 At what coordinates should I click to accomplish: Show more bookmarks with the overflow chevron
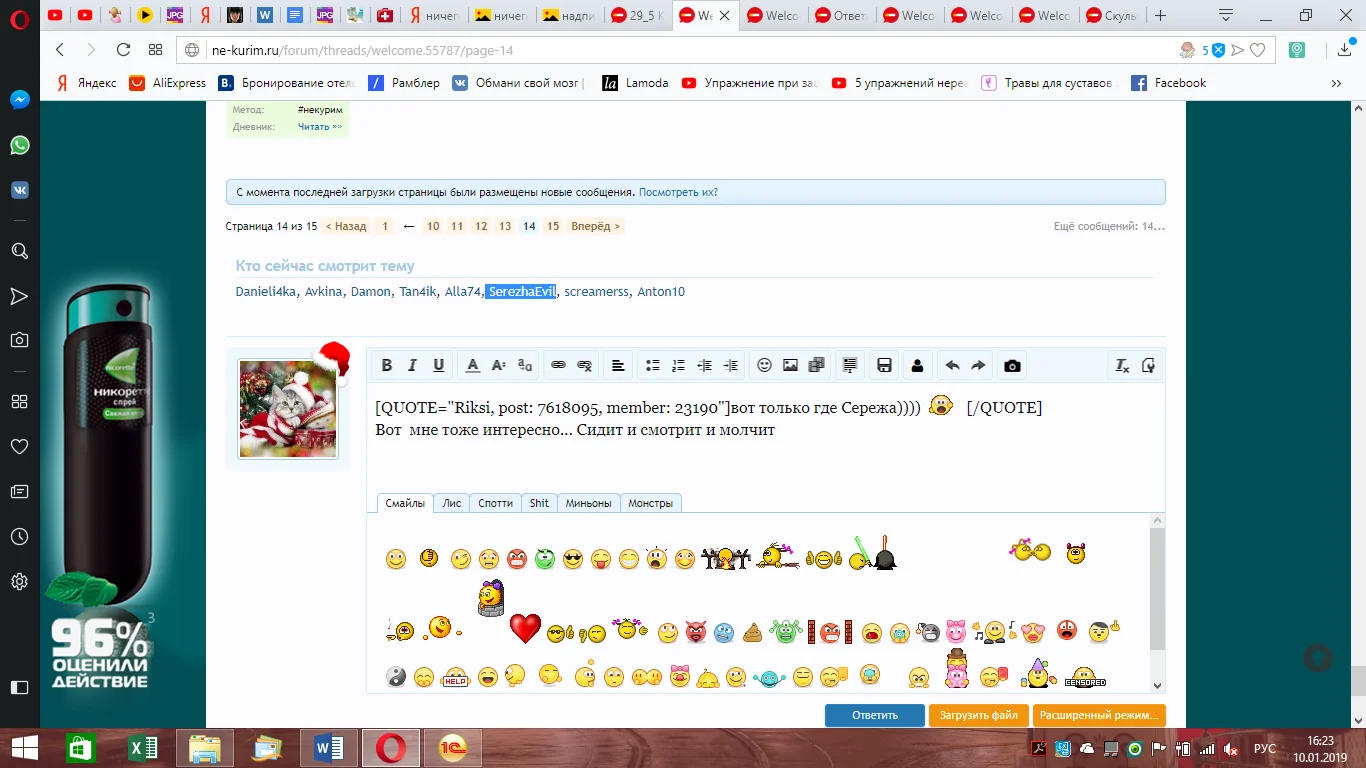coord(1336,83)
